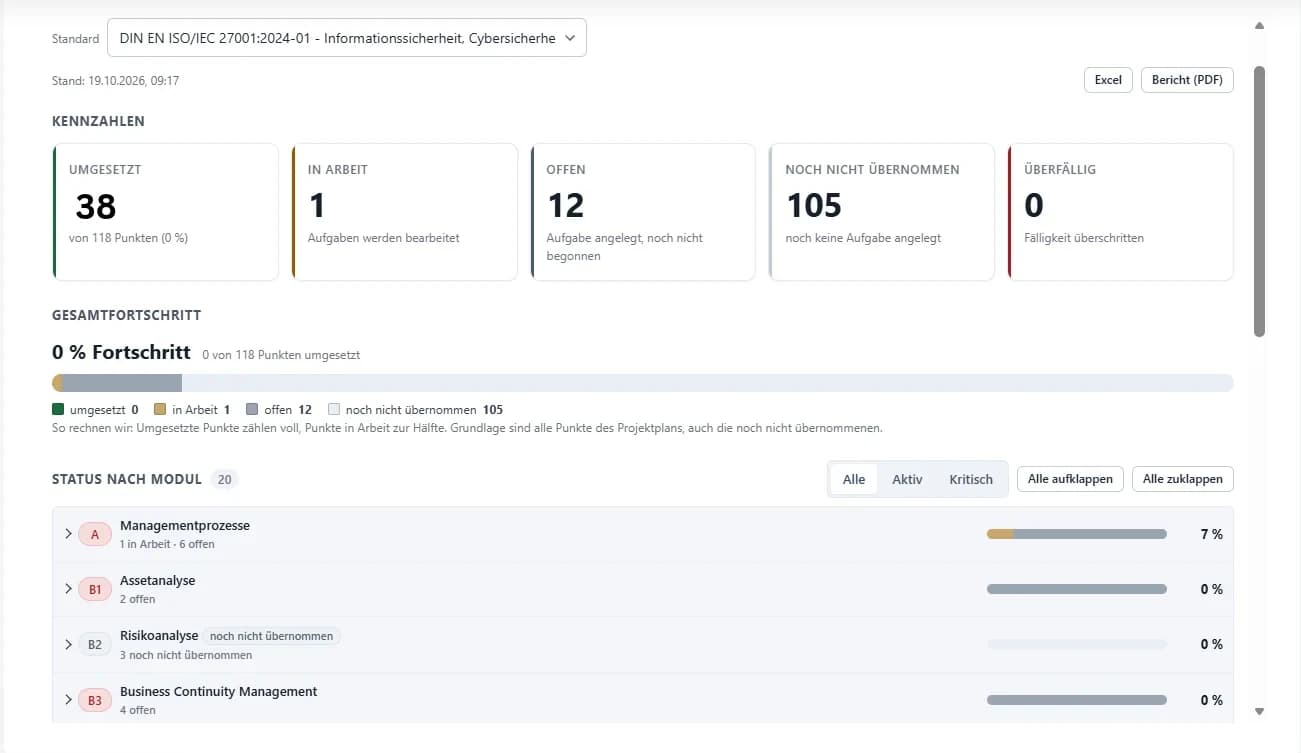The image size is (1301, 753).
Task: Click the Offen 12 card
Action: (x=643, y=212)
